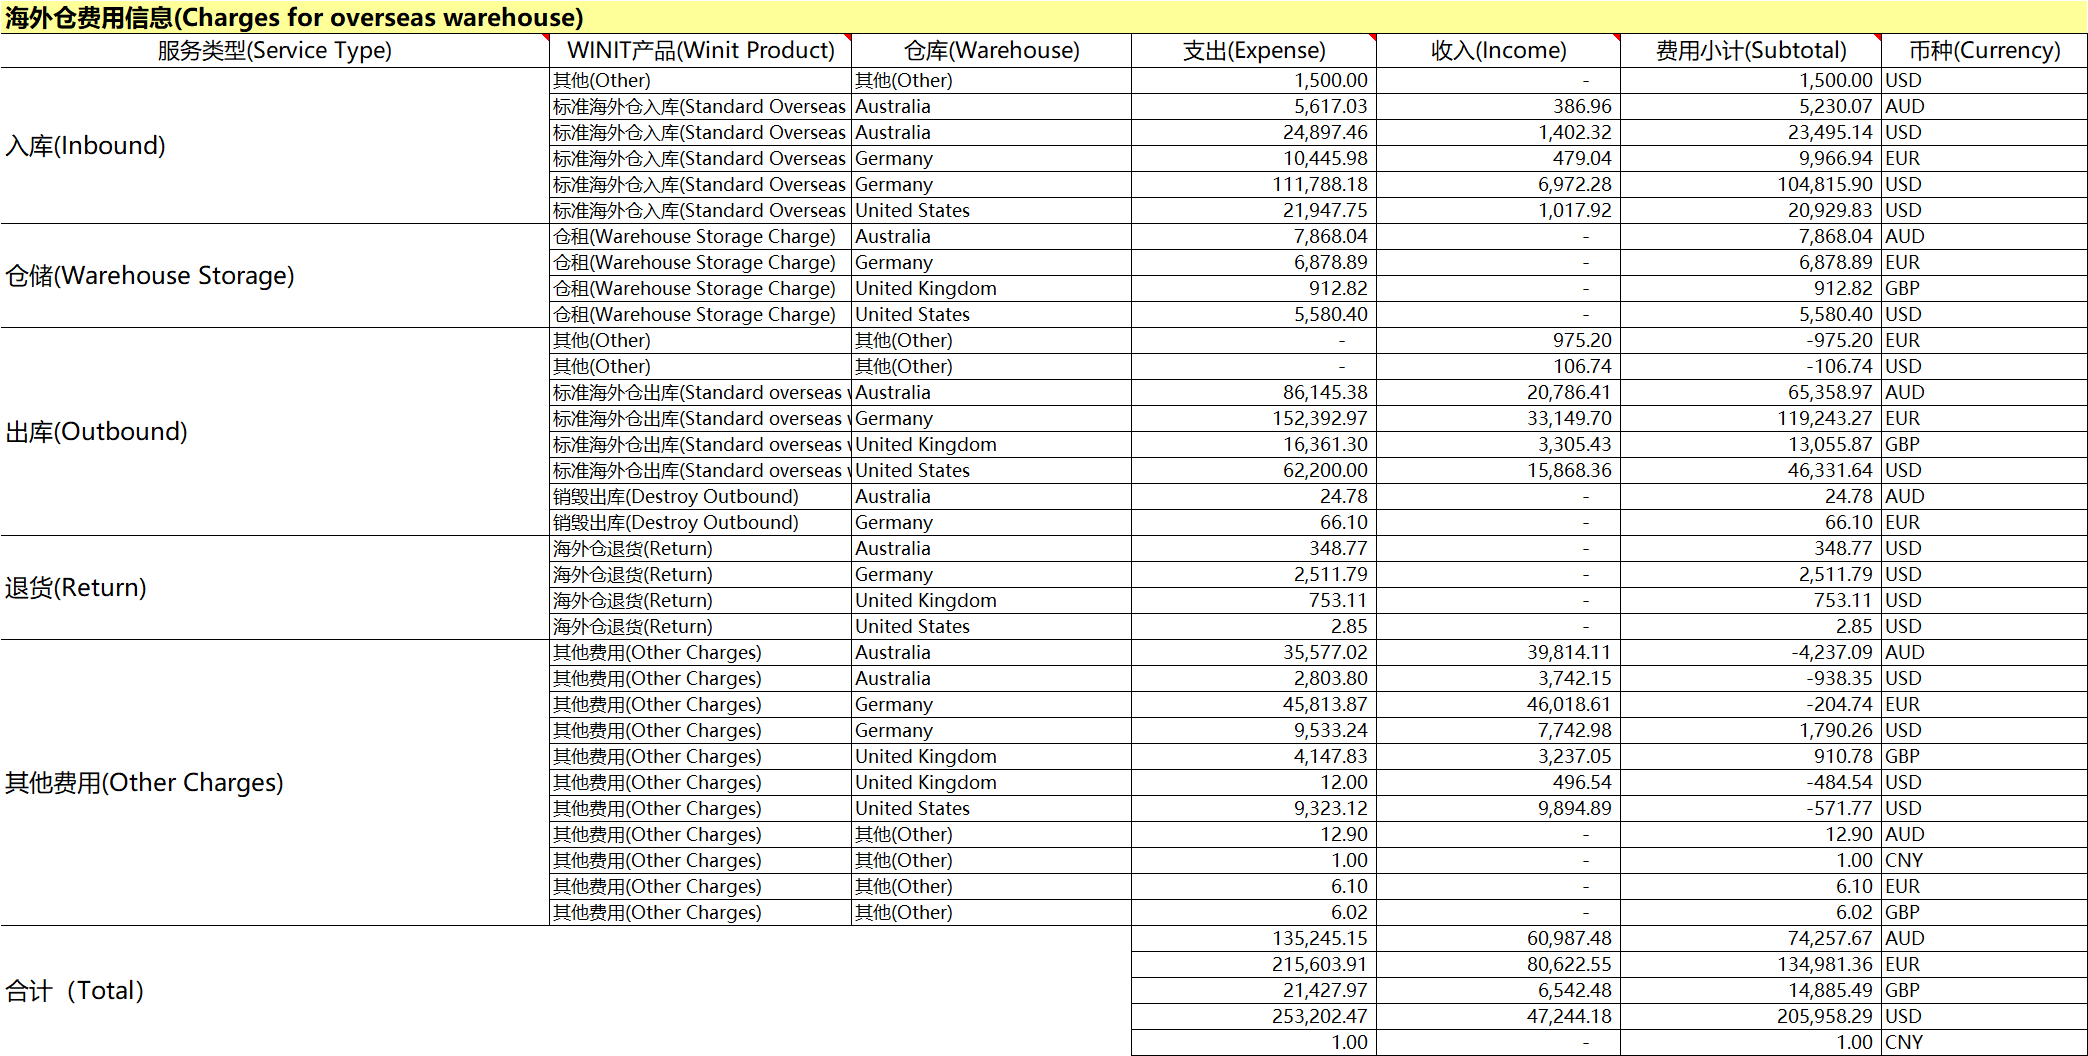The width and height of the screenshot is (2088, 1056).
Task: Click the income value 7,742.98
Action: click(x=1498, y=730)
